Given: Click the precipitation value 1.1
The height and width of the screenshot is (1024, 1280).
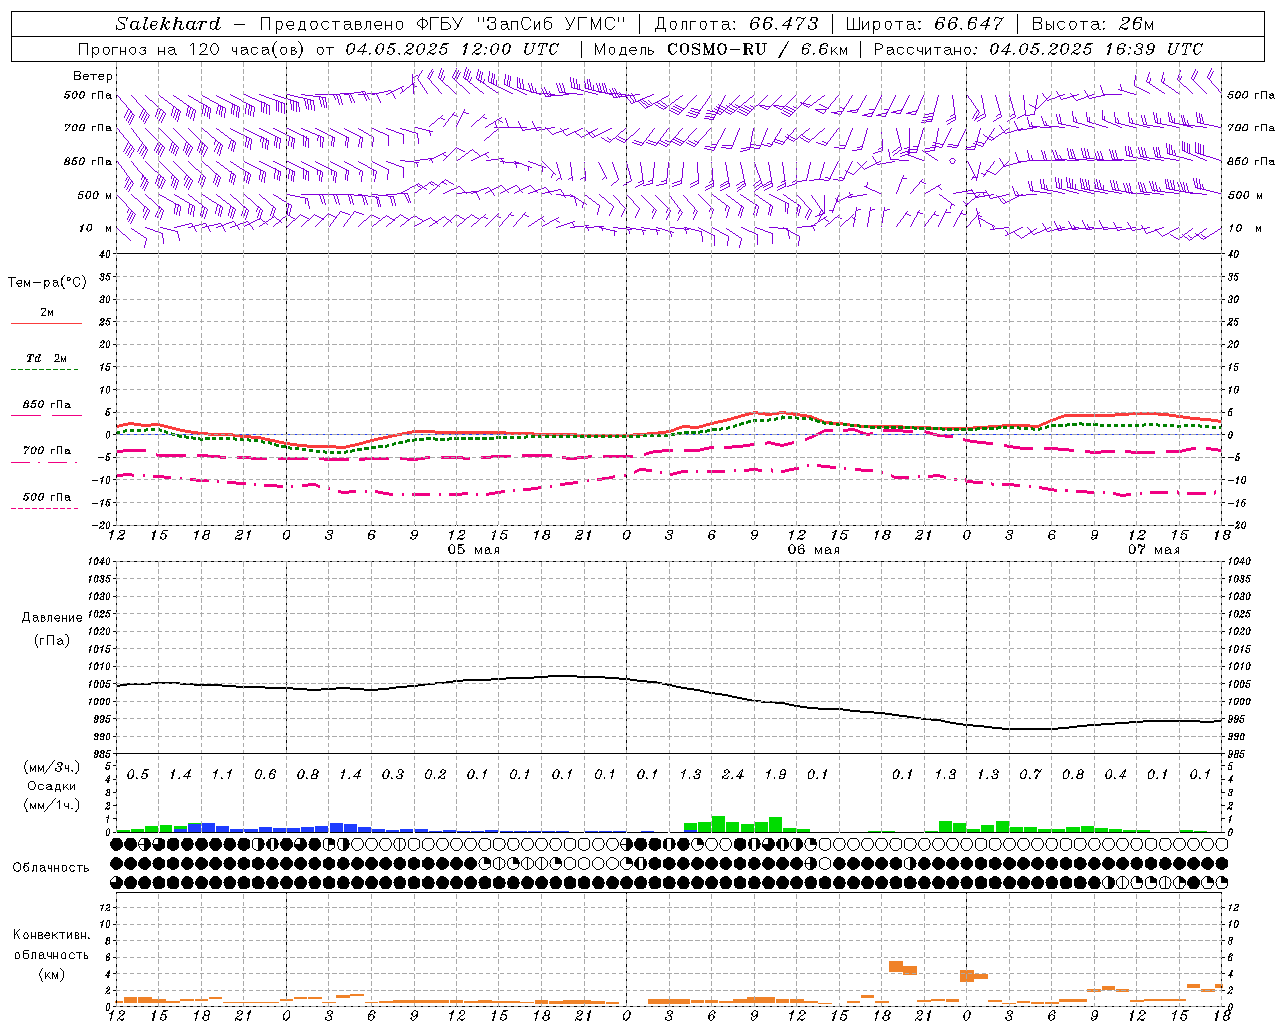Looking at the screenshot, I should tap(222, 775).
